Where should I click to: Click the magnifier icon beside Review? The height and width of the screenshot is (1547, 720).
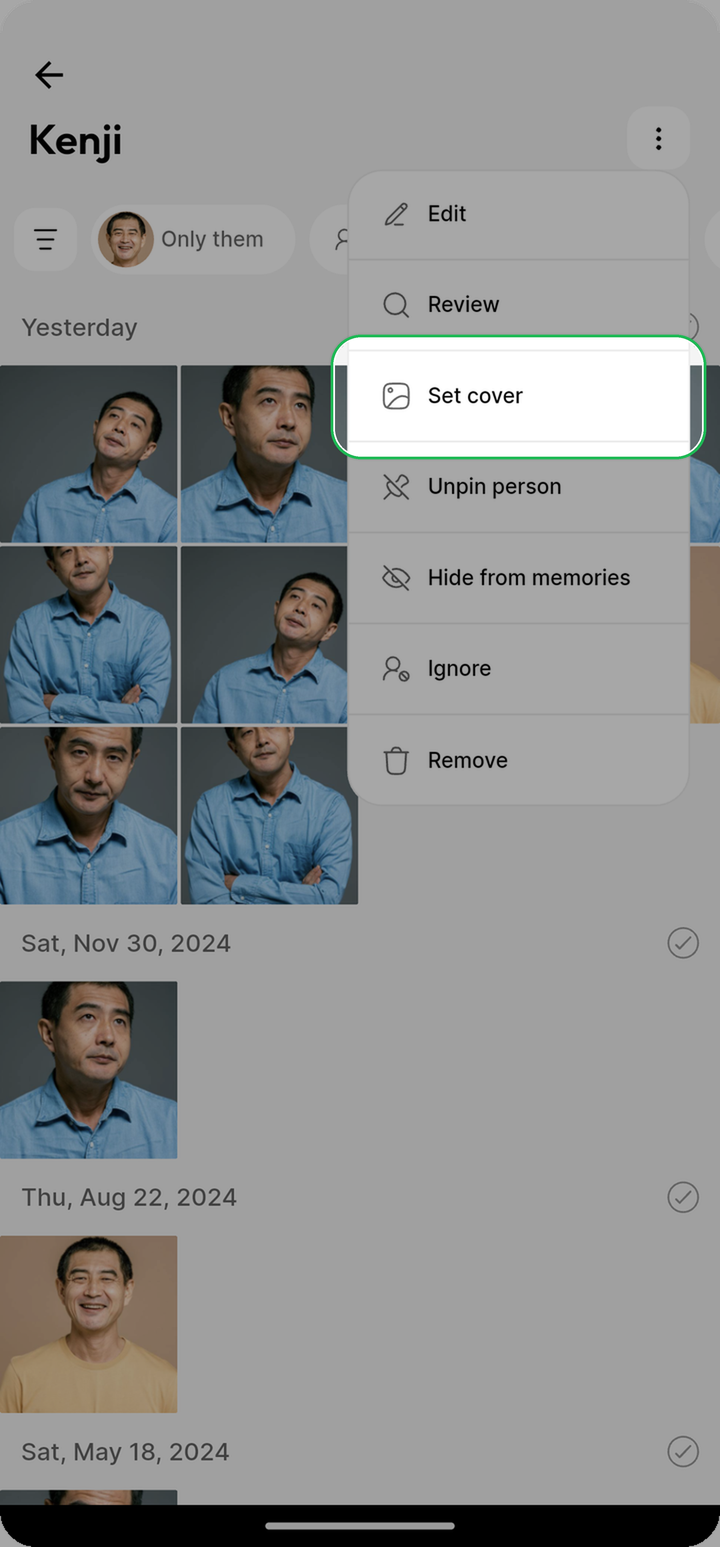[396, 305]
